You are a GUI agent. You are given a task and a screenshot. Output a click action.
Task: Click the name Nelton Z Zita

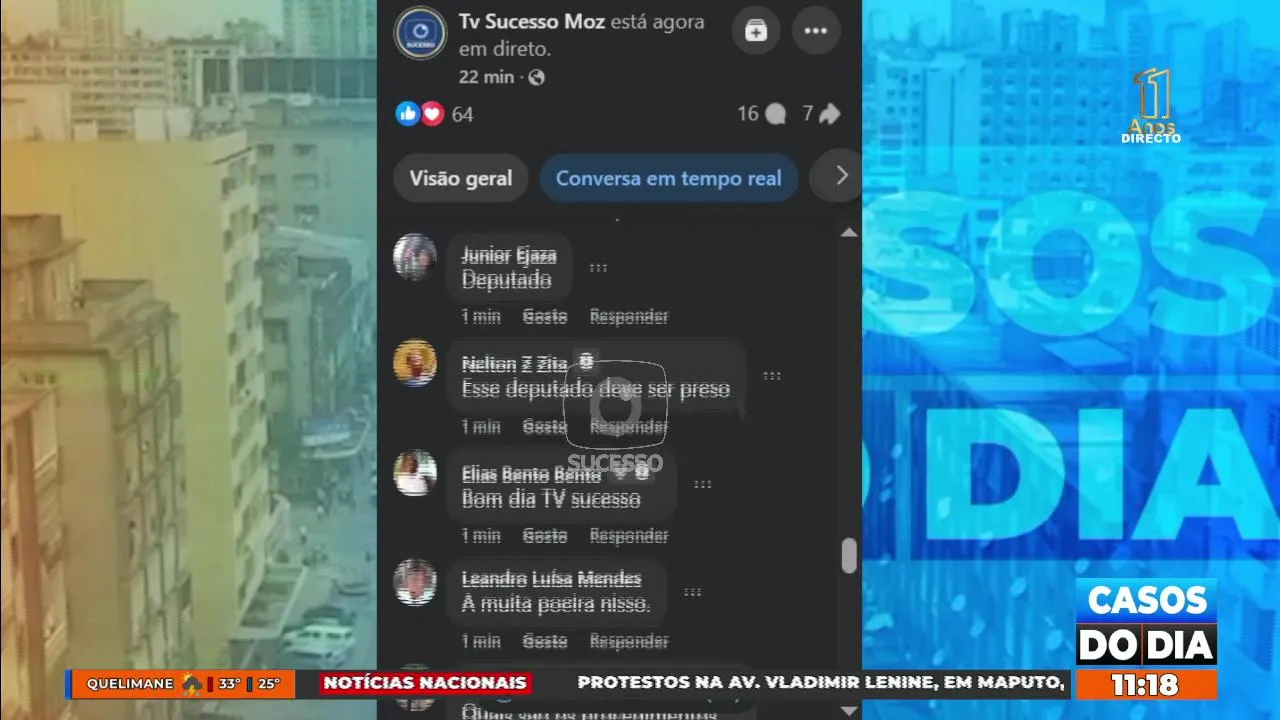pos(515,364)
